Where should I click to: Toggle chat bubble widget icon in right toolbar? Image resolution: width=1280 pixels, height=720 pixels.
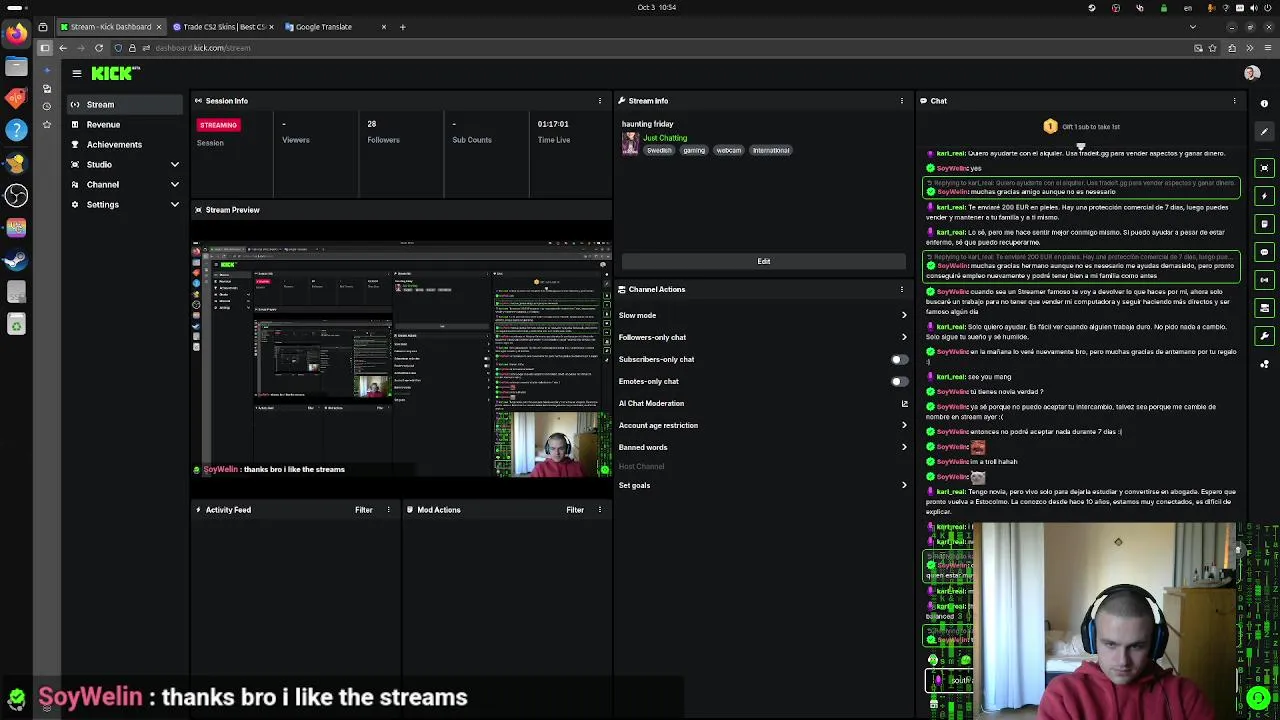[x=1264, y=252]
